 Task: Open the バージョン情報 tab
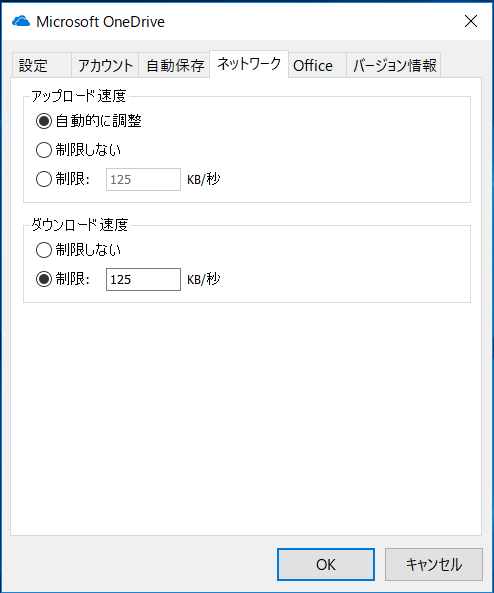point(394,65)
